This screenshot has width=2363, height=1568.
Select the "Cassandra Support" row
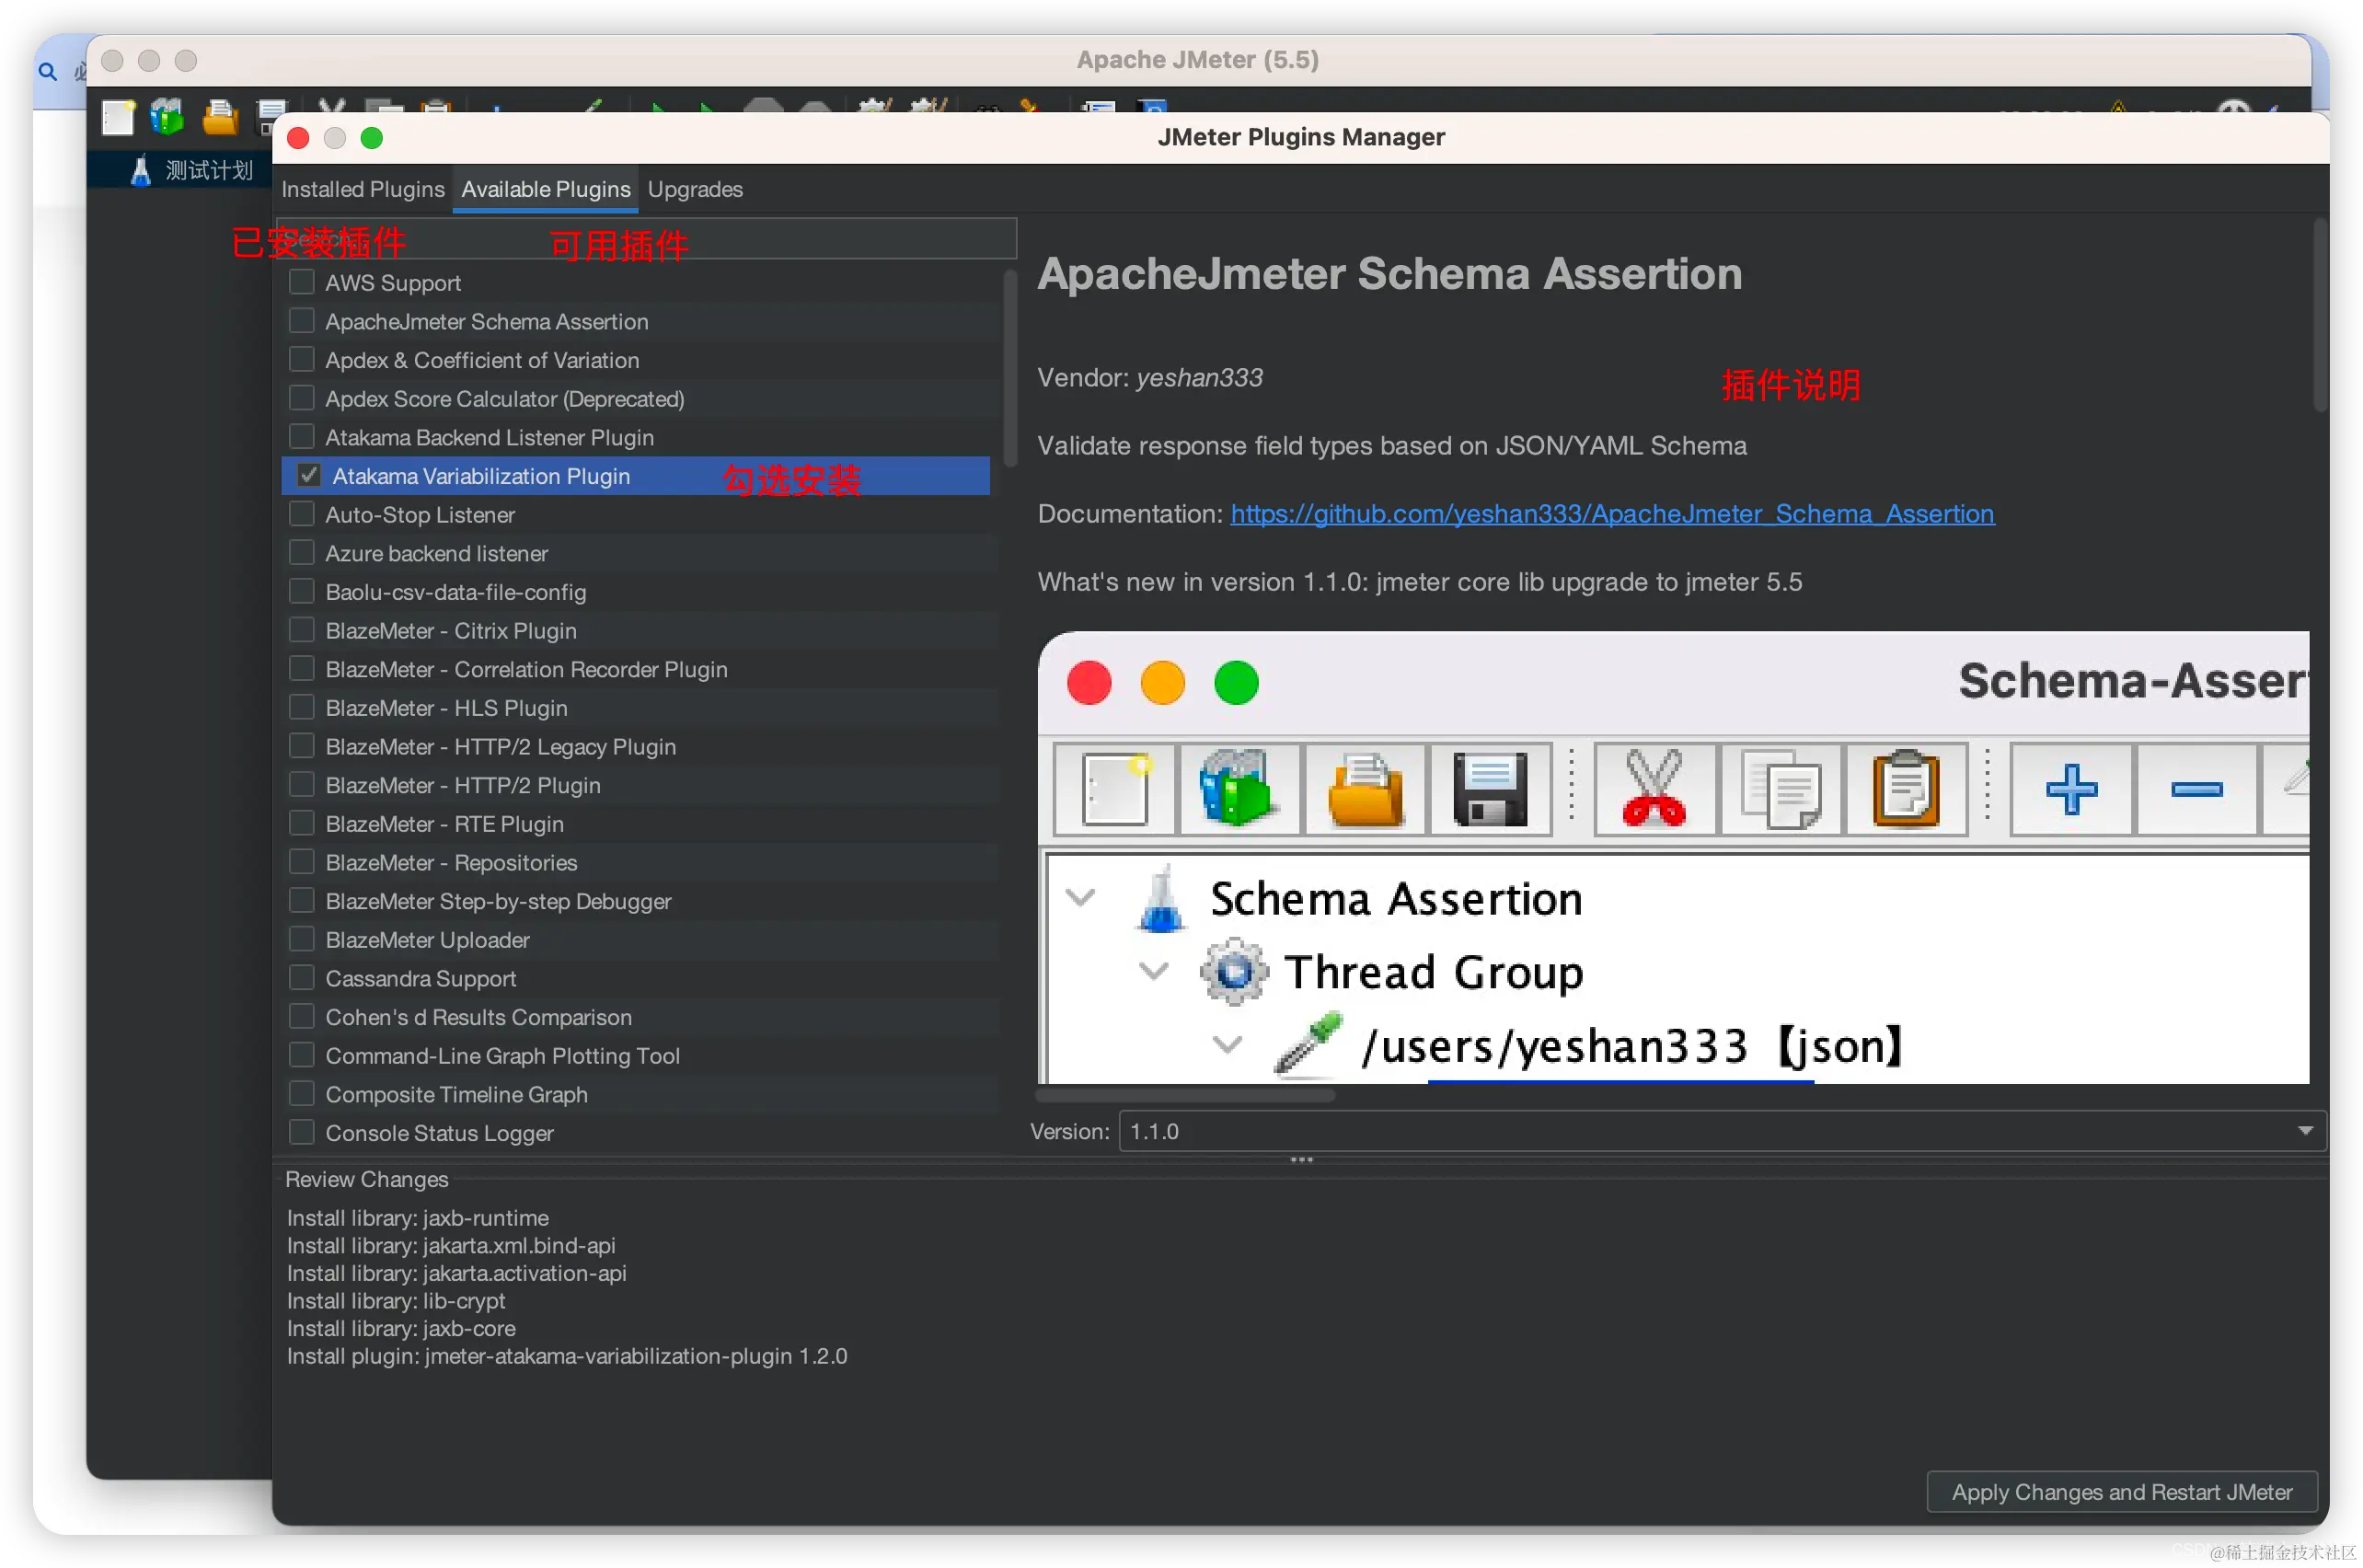tap(640, 978)
